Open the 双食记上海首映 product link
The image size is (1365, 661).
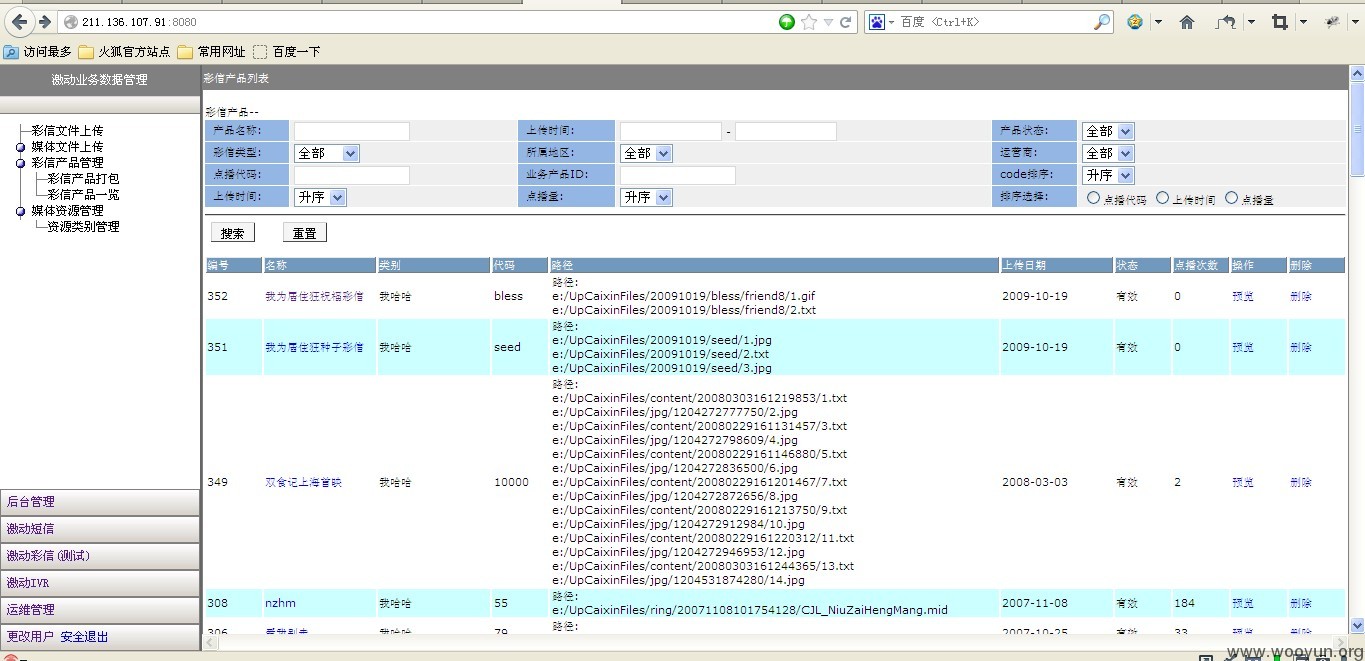point(304,483)
